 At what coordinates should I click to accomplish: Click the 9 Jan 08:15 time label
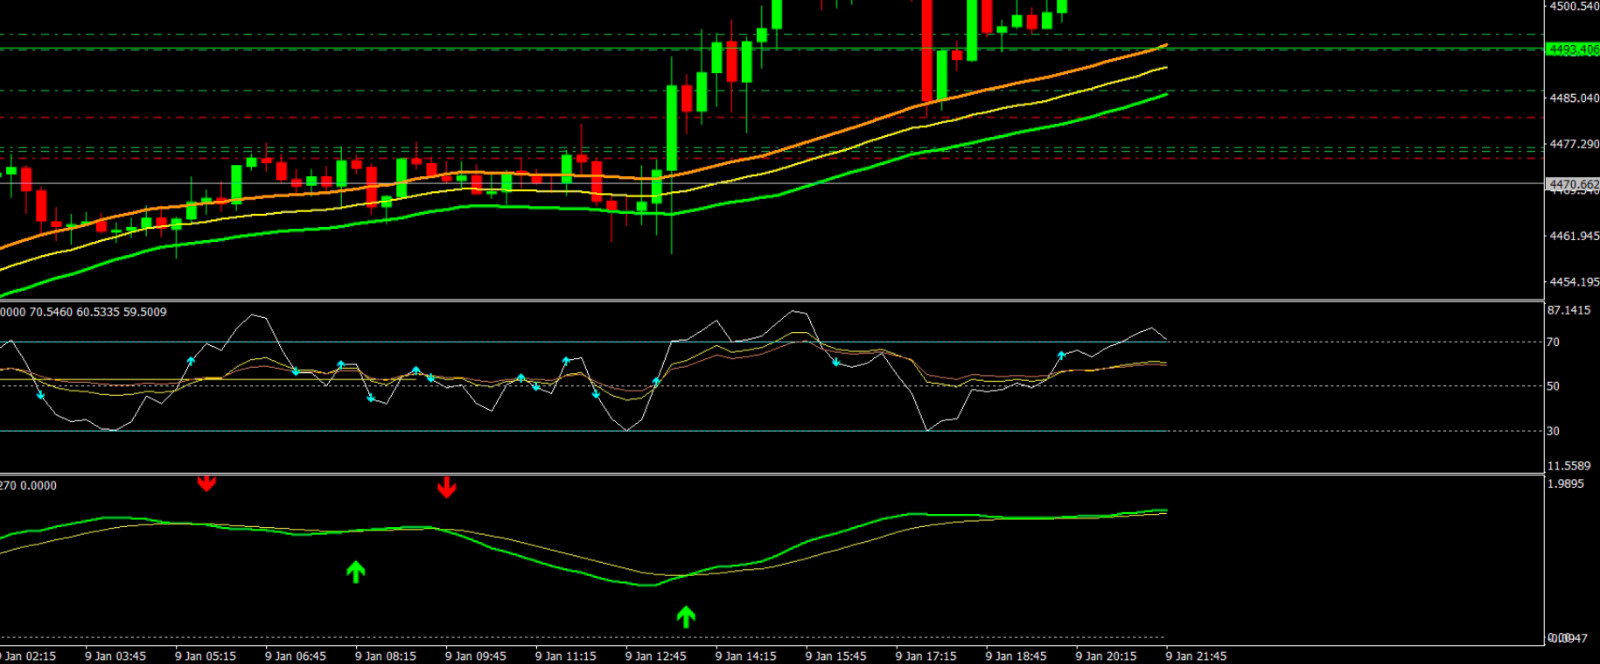coord(385,657)
